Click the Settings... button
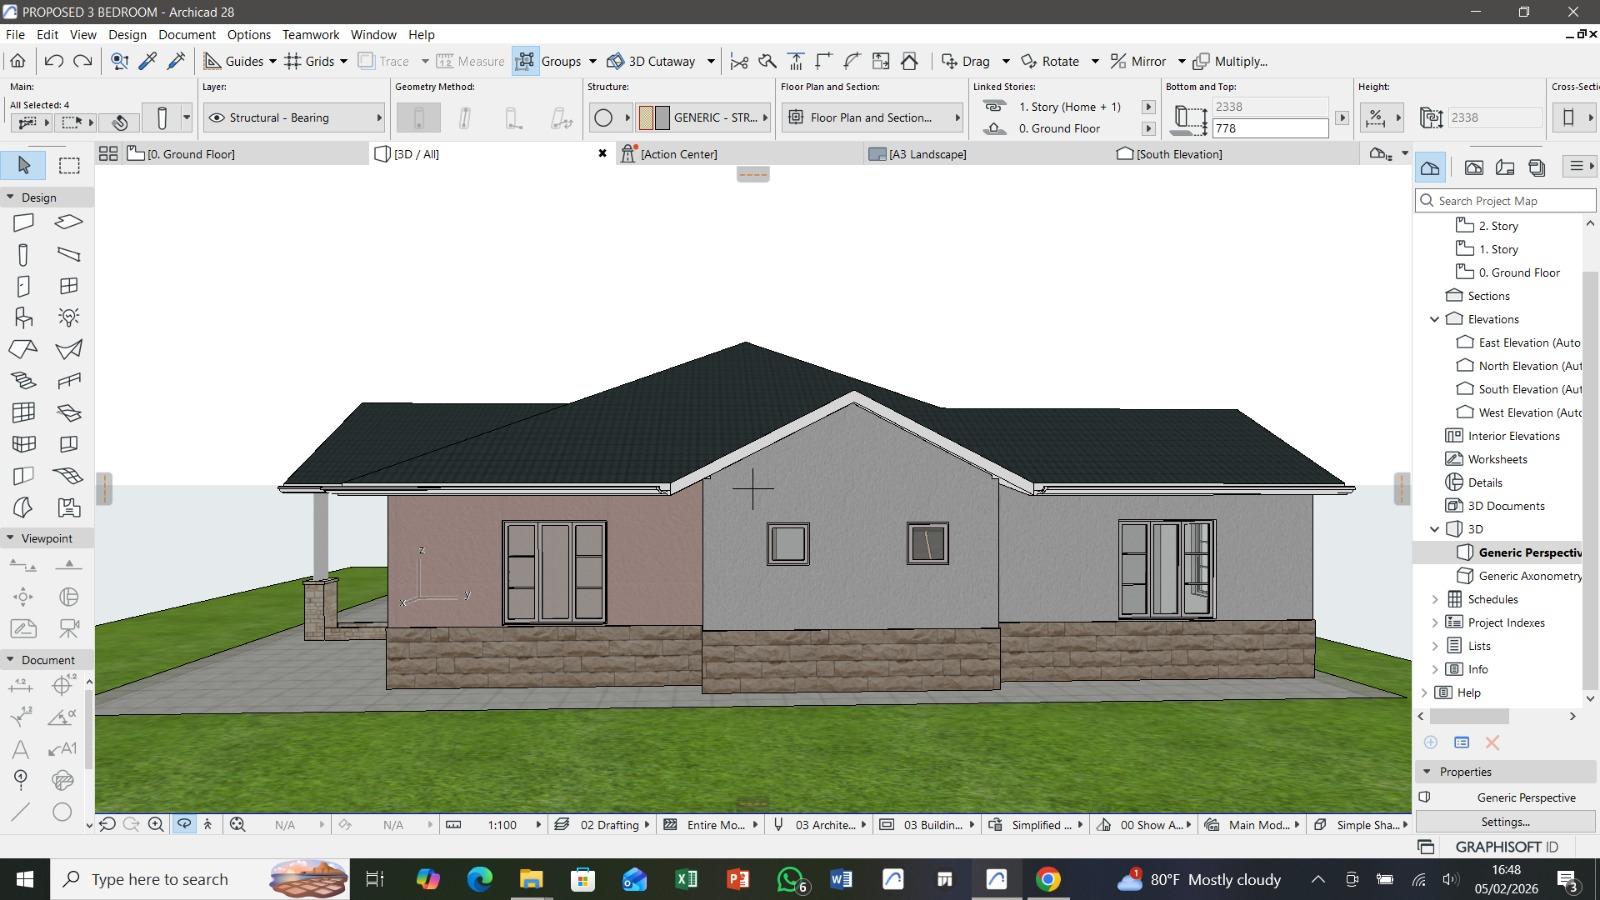This screenshot has width=1600, height=900. click(x=1505, y=822)
